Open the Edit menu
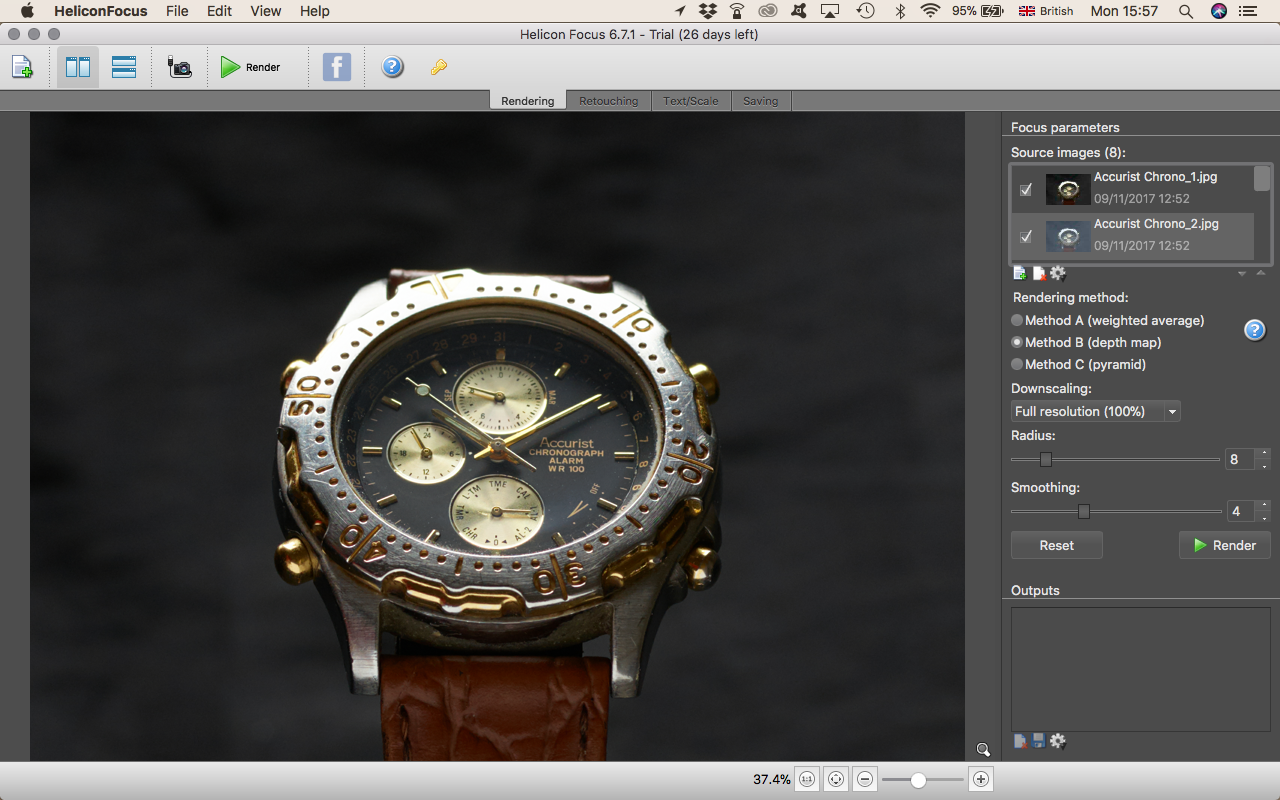 (219, 11)
